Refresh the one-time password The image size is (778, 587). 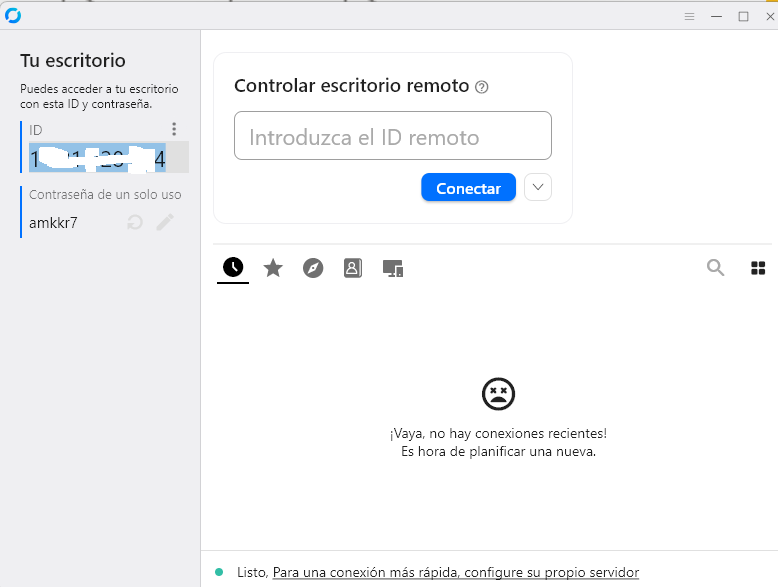[x=135, y=222]
